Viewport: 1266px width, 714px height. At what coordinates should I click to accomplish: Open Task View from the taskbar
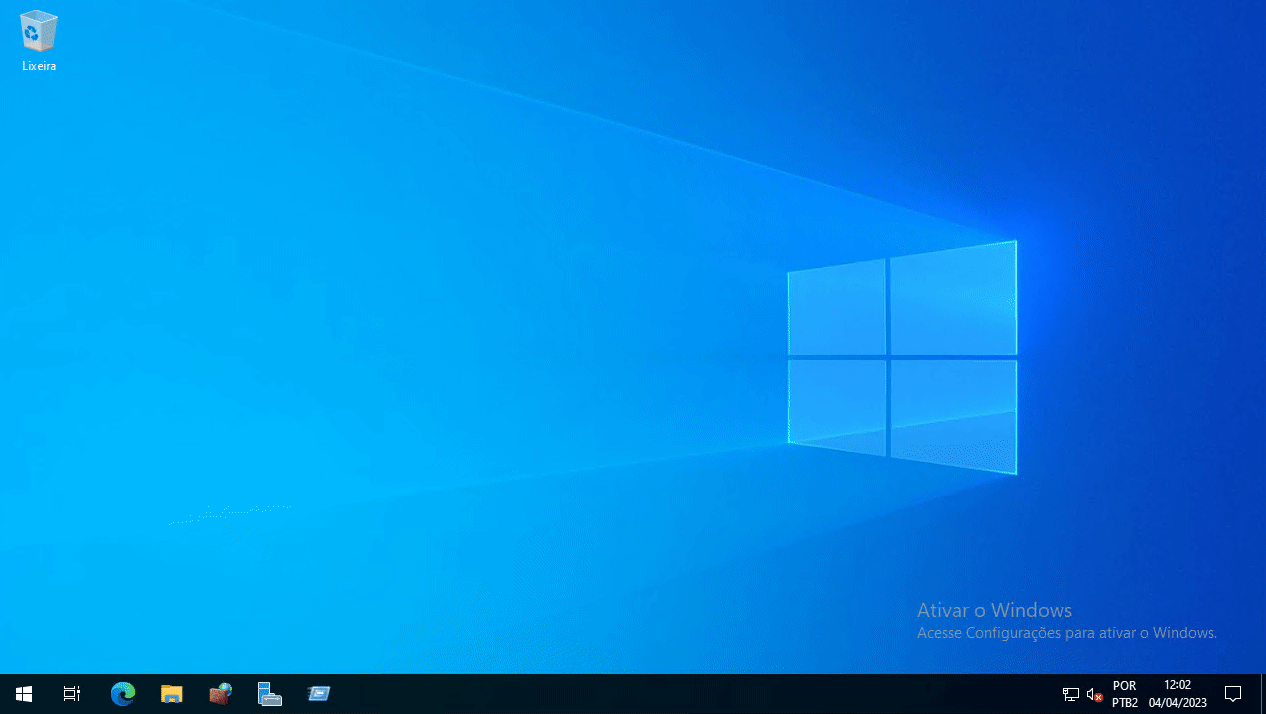point(70,693)
